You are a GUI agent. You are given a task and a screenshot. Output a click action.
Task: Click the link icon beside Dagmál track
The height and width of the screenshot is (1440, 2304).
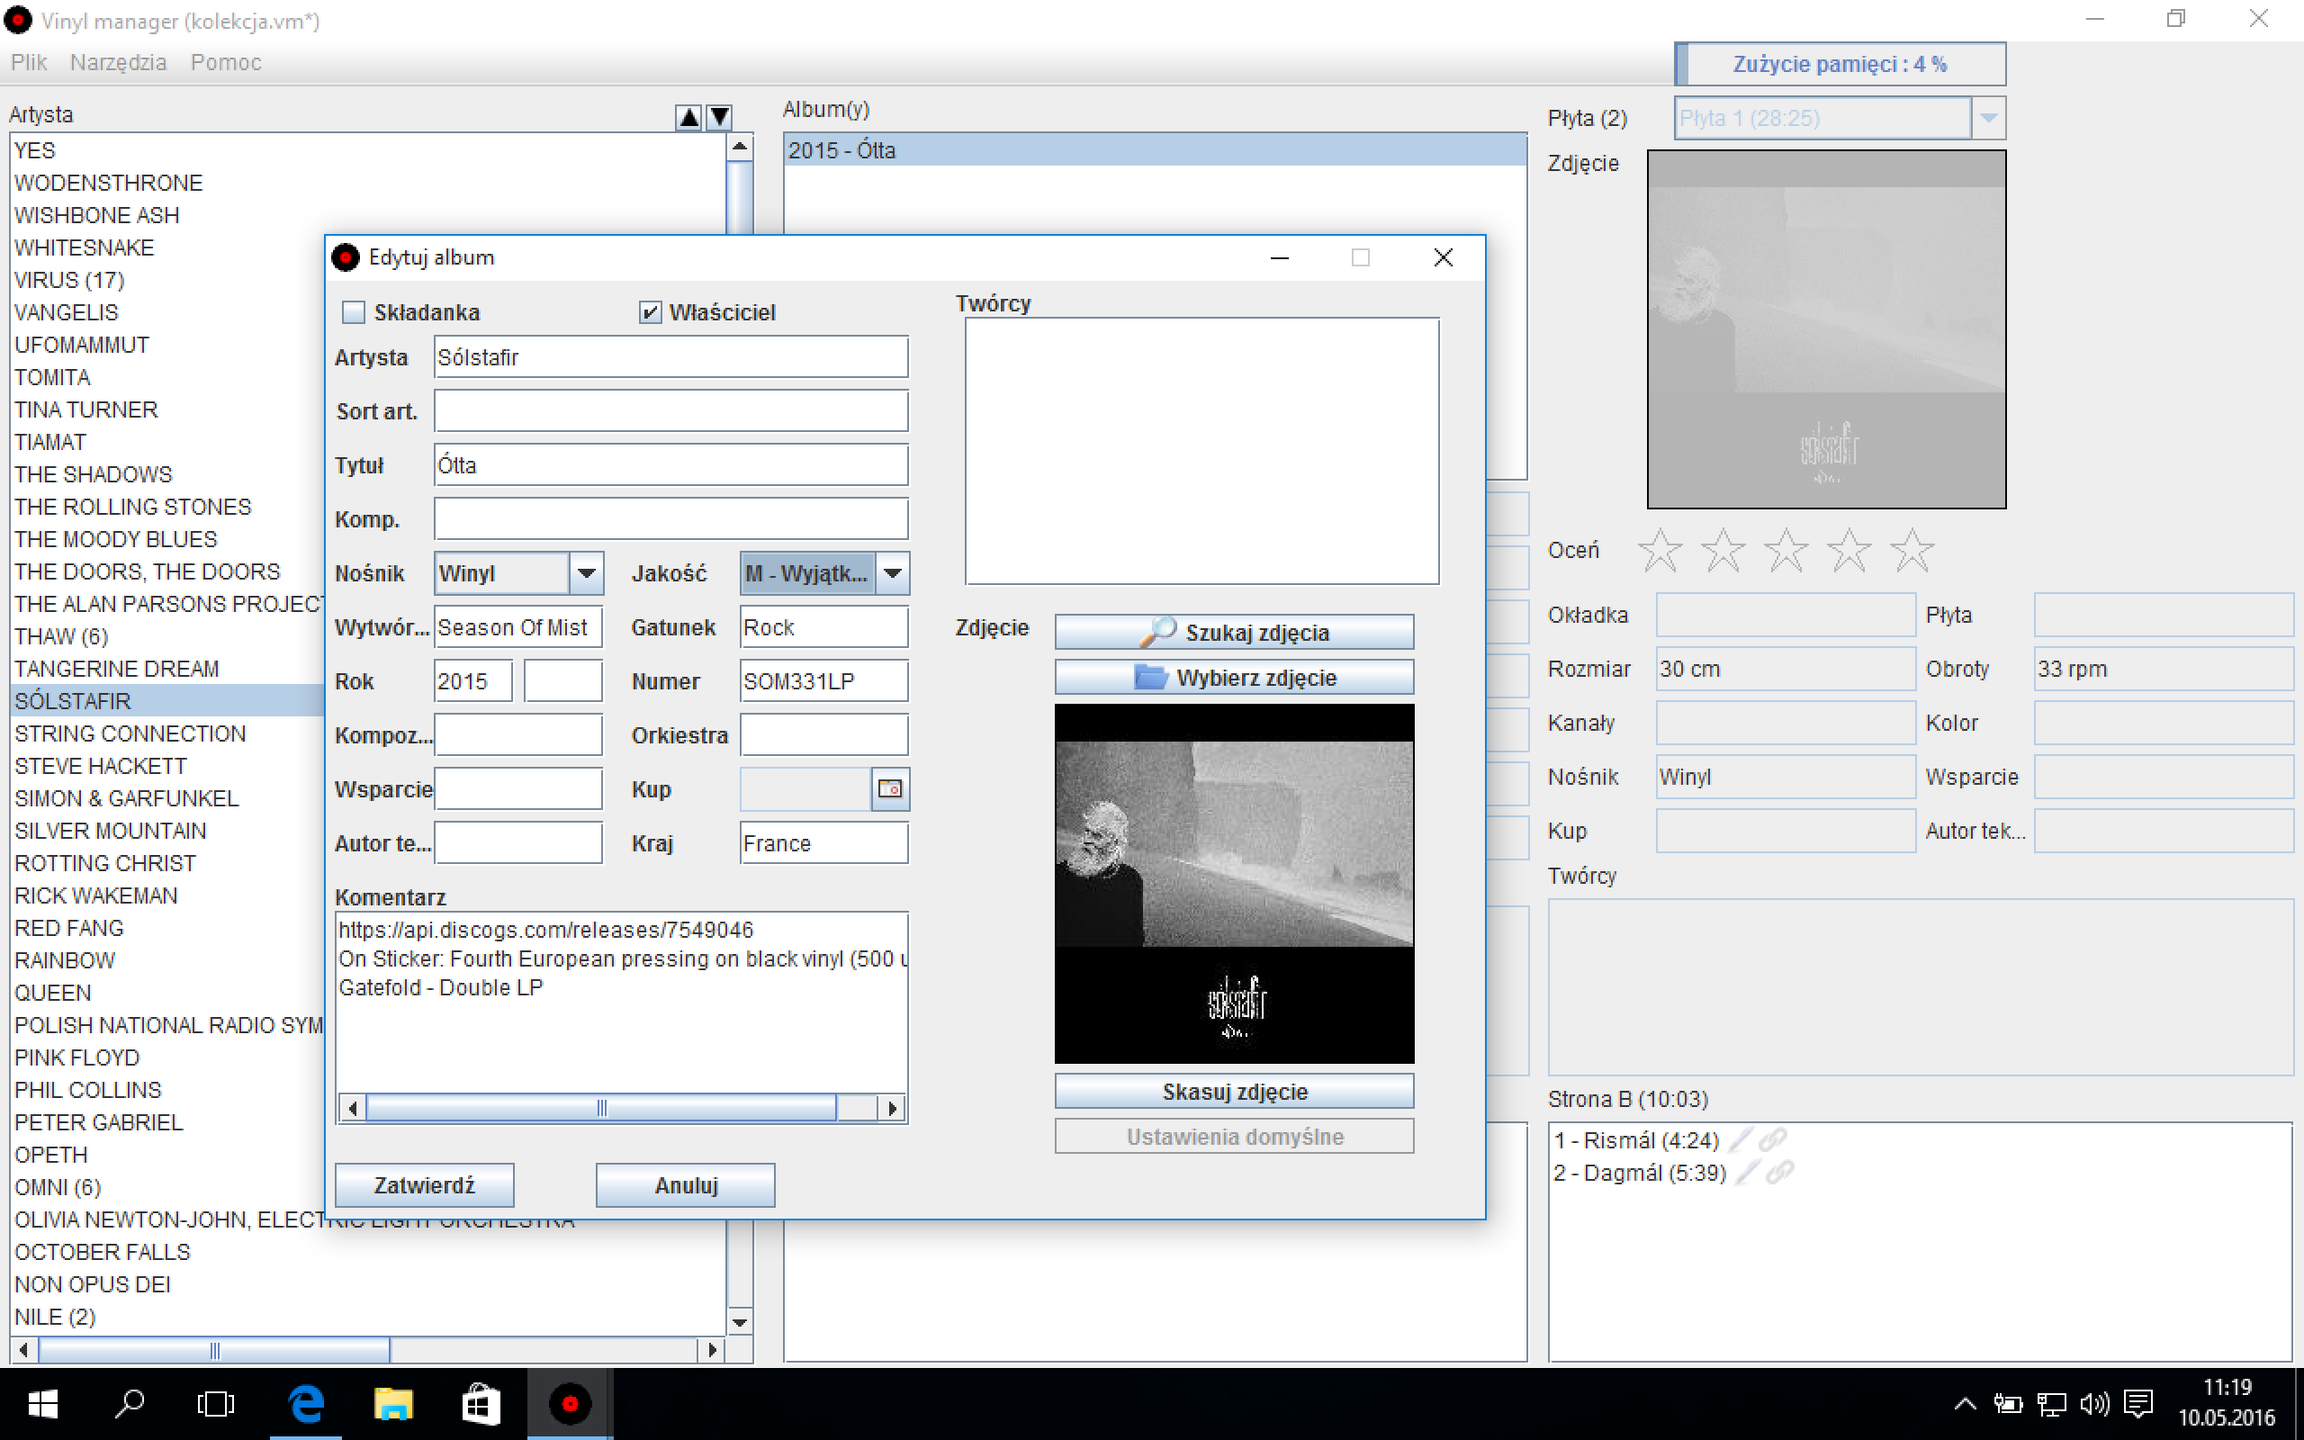(1780, 1172)
